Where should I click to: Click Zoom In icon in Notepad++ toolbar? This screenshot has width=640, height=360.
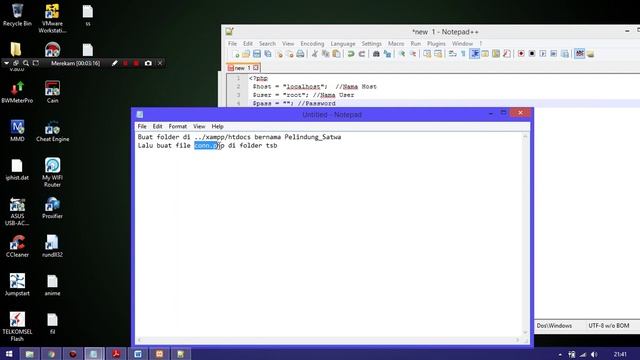(402, 54)
